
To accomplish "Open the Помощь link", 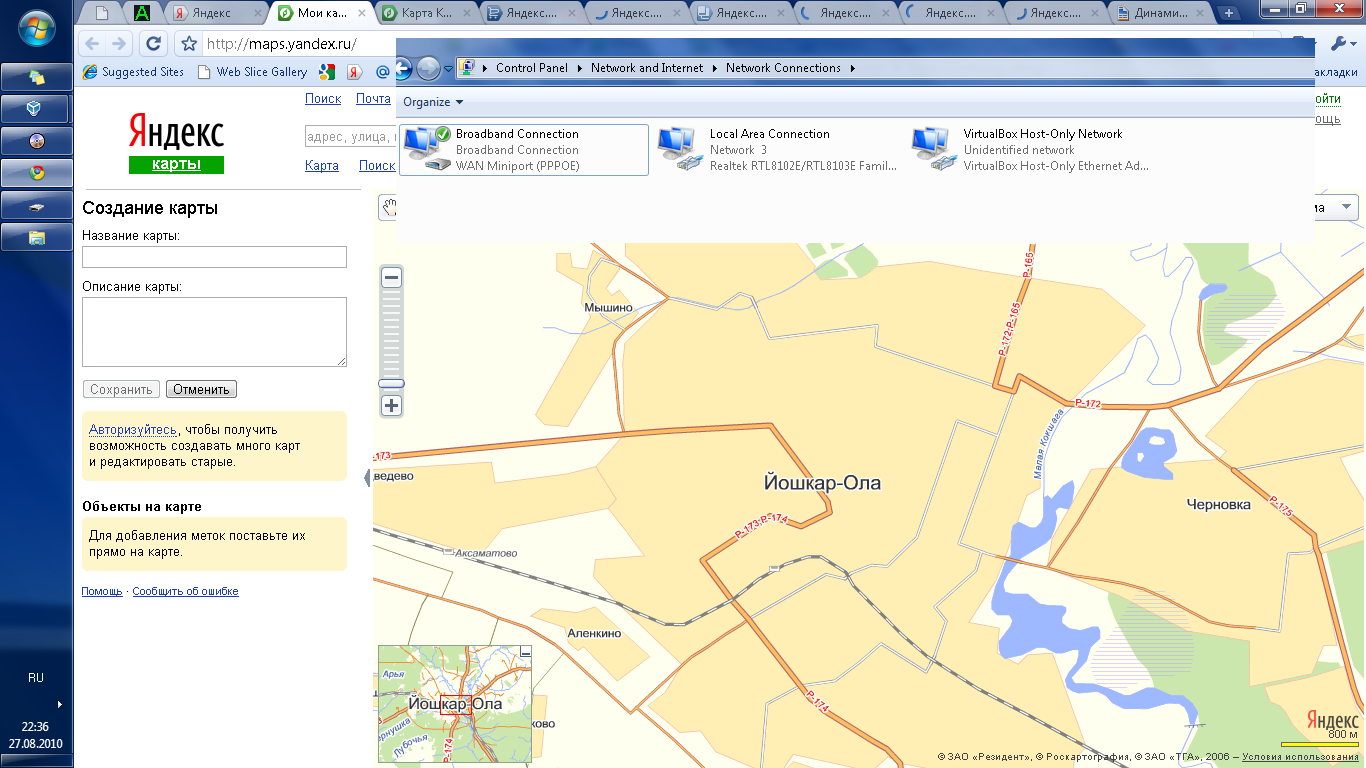I will coord(102,592).
